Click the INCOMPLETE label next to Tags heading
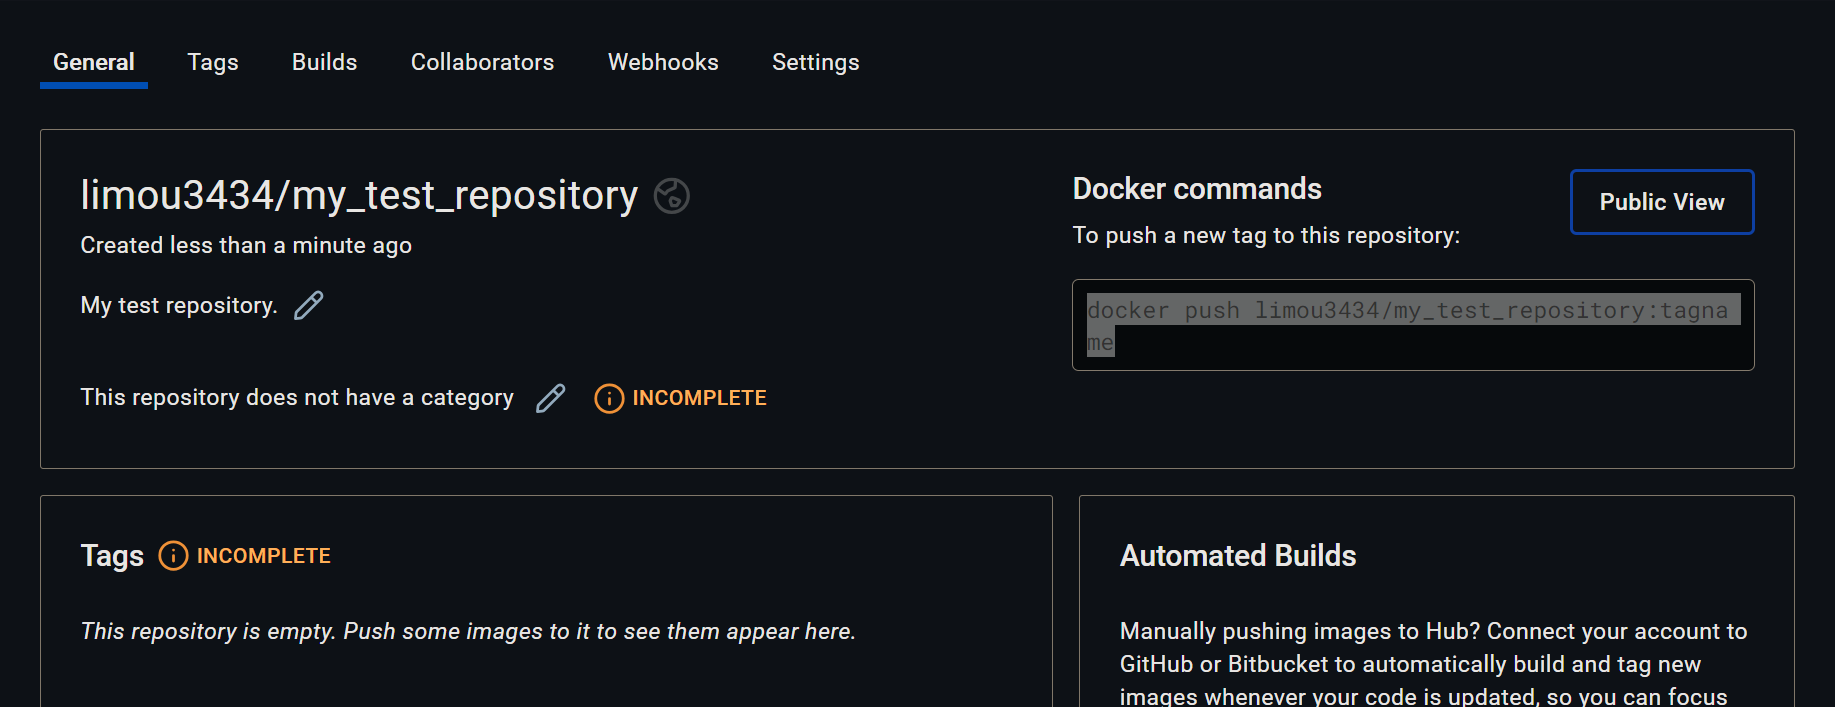 [x=263, y=556]
